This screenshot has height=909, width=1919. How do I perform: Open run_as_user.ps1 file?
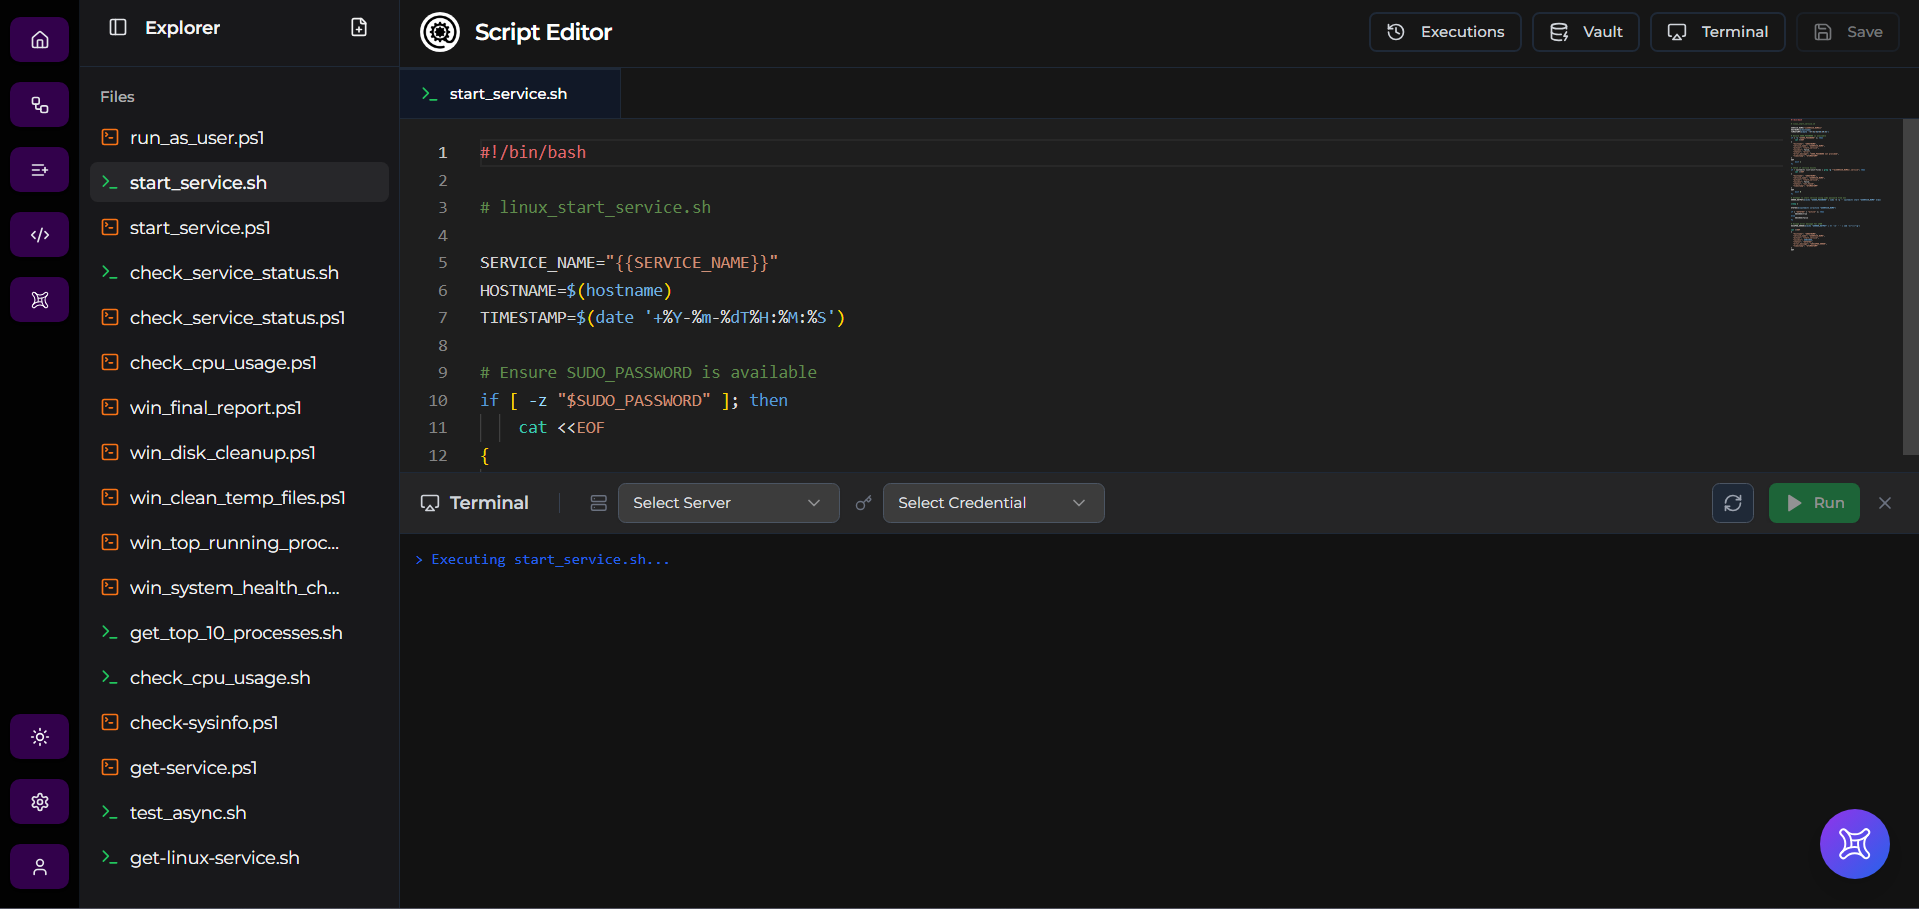tap(239, 137)
